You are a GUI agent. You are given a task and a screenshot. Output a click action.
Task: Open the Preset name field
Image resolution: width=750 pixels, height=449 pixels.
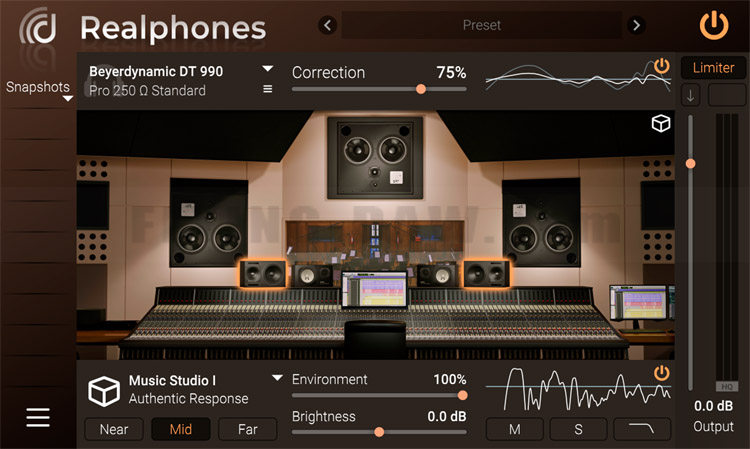click(x=482, y=25)
